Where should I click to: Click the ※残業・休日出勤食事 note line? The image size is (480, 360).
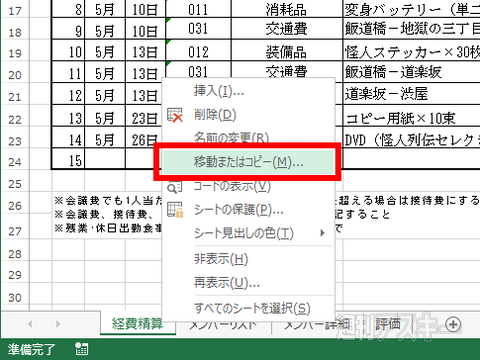tap(108, 228)
